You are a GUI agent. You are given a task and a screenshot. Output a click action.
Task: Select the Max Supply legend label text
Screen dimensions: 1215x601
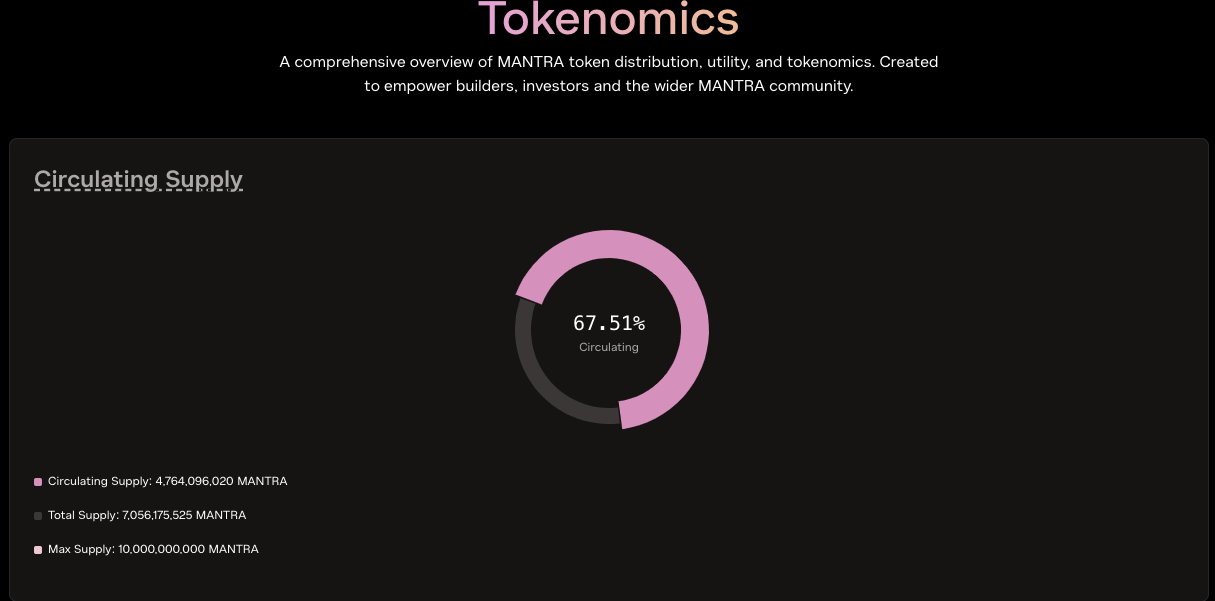click(x=80, y=550)
